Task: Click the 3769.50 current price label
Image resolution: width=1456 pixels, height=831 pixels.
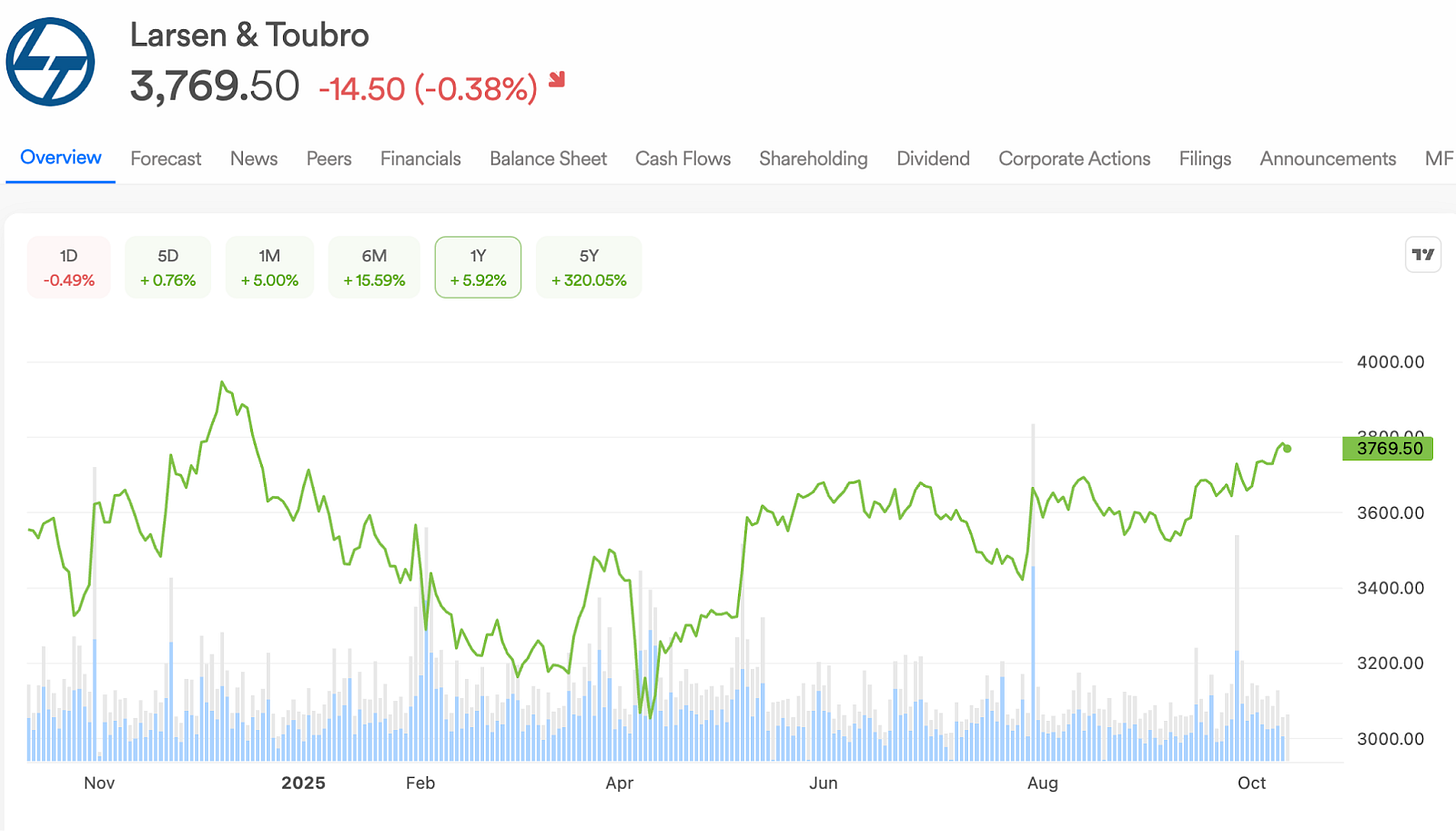Action: click(1388, 448)
